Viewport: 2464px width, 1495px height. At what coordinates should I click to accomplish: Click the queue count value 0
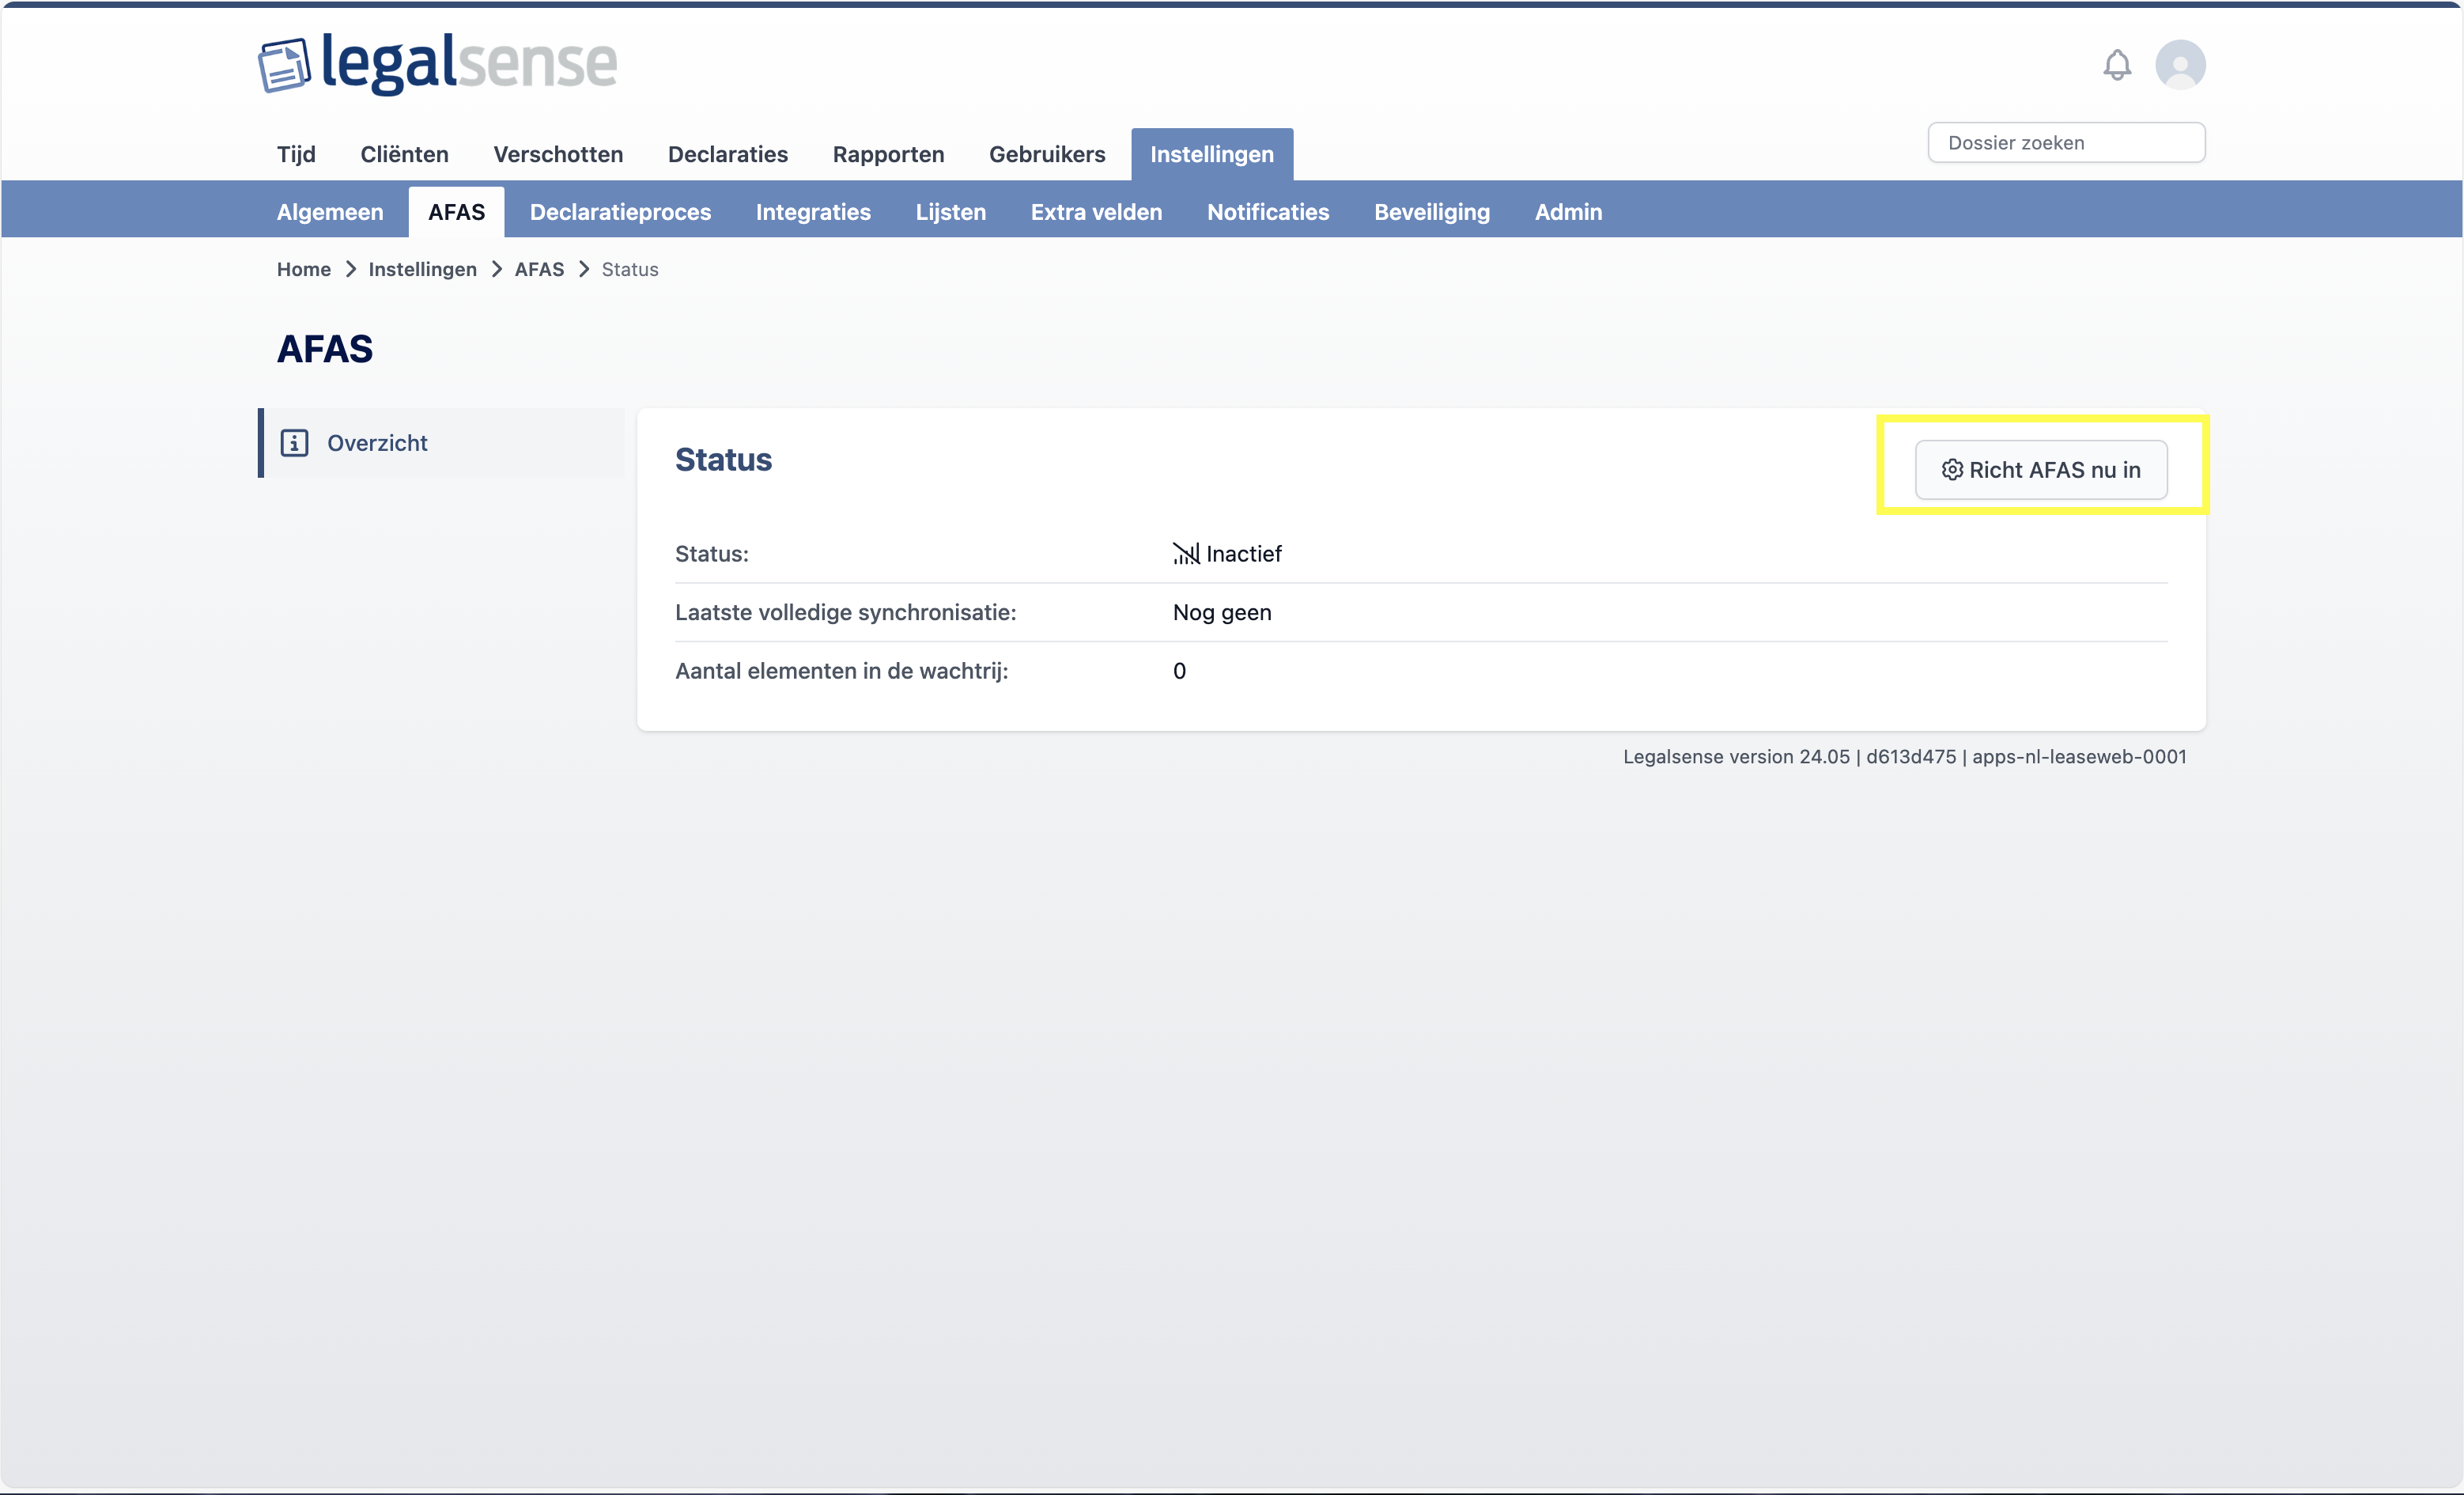pyautogui.click(x=1179, y=671)
